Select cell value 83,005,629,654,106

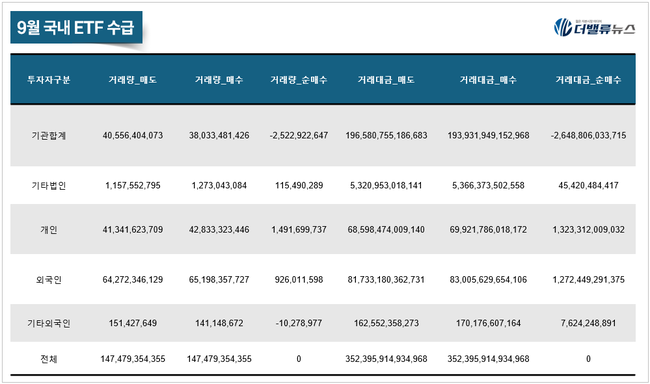(488, 279)
